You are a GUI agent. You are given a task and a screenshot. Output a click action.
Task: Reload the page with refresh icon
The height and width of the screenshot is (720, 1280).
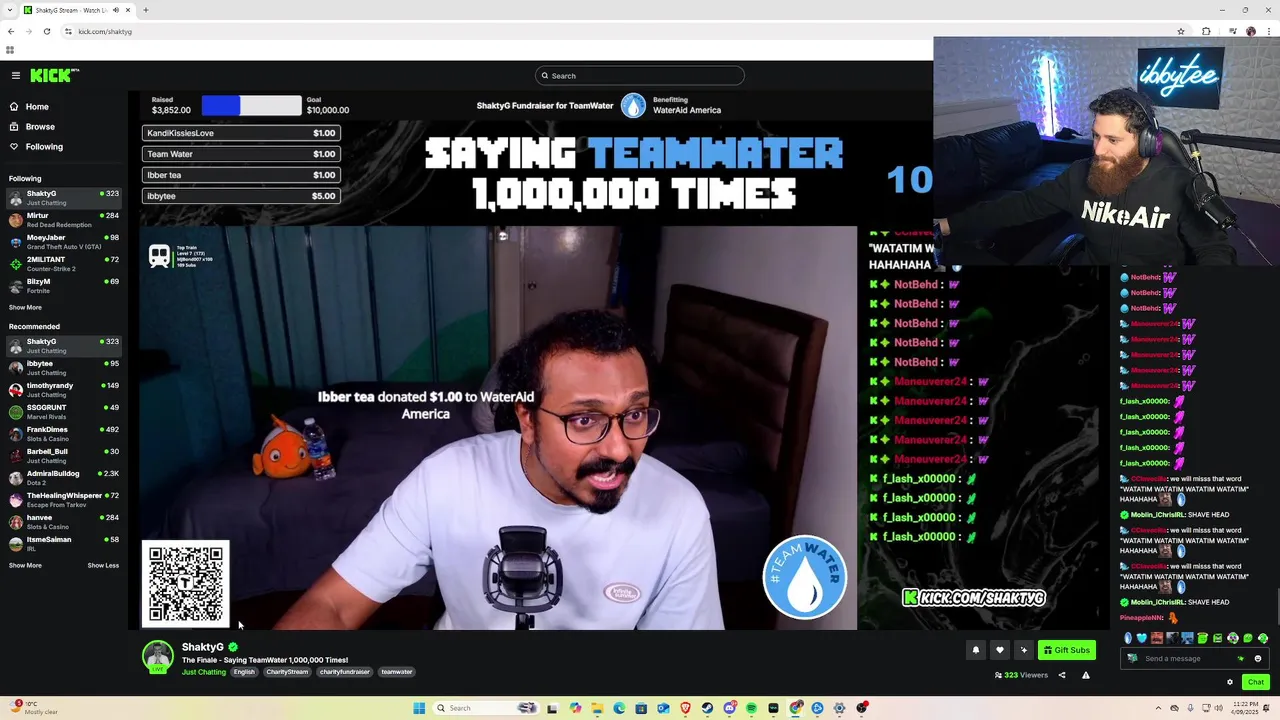click(x=47, y=31)
